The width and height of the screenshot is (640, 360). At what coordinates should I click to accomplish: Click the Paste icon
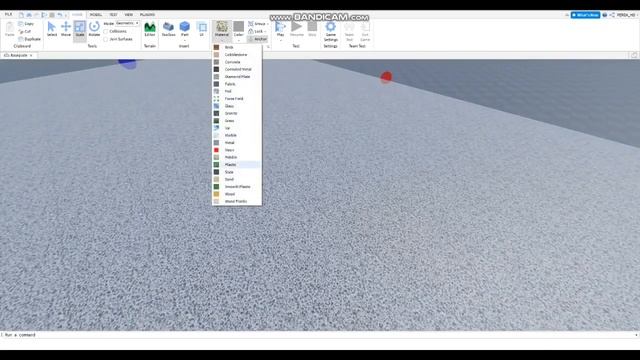point(9,29)
